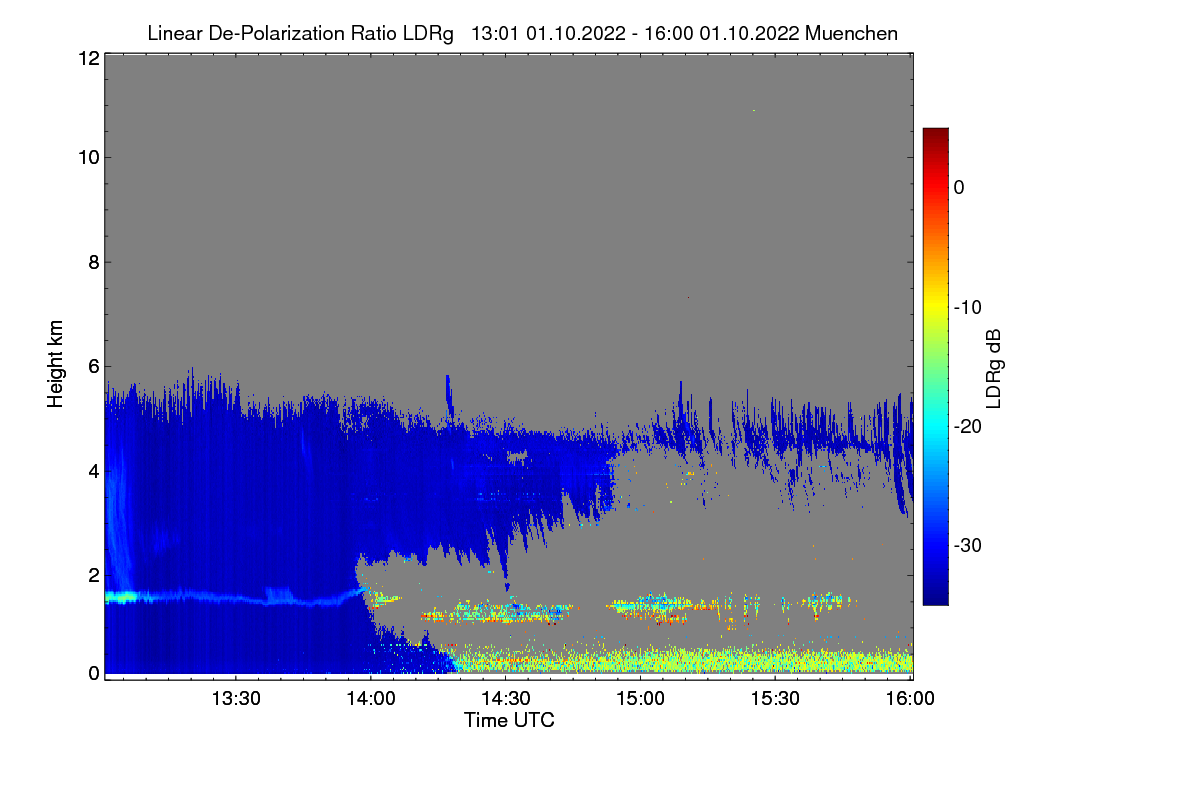Click the cyan layer near 1.5 km at plot start
The image size is (1200, 800).
[x=120, y=597]
